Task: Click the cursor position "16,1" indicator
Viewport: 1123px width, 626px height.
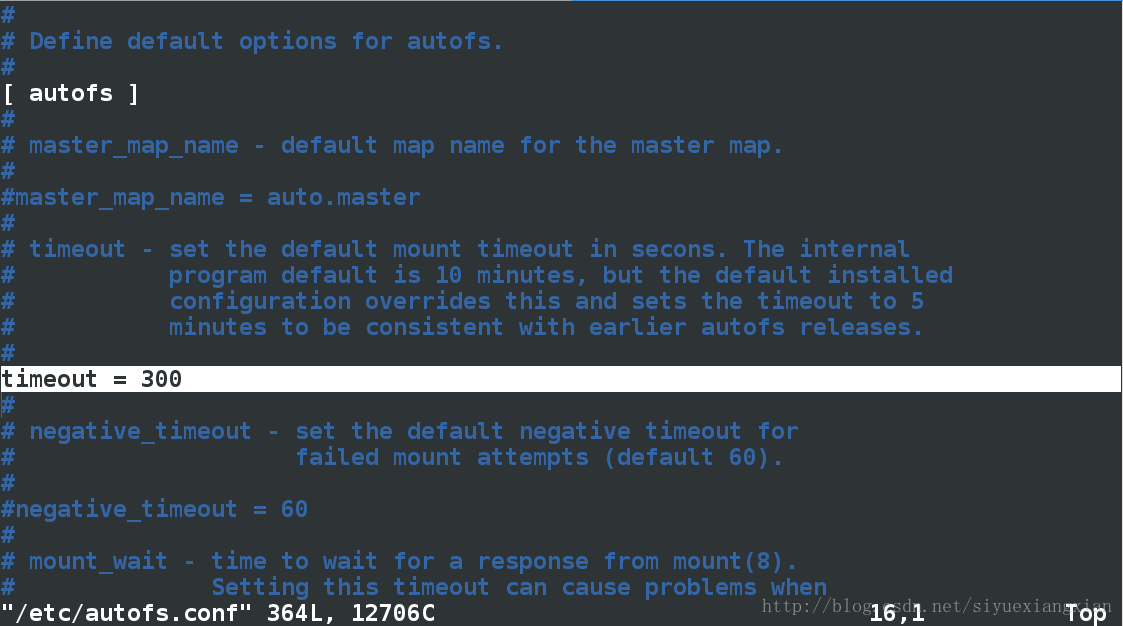Action: (897, 613)
